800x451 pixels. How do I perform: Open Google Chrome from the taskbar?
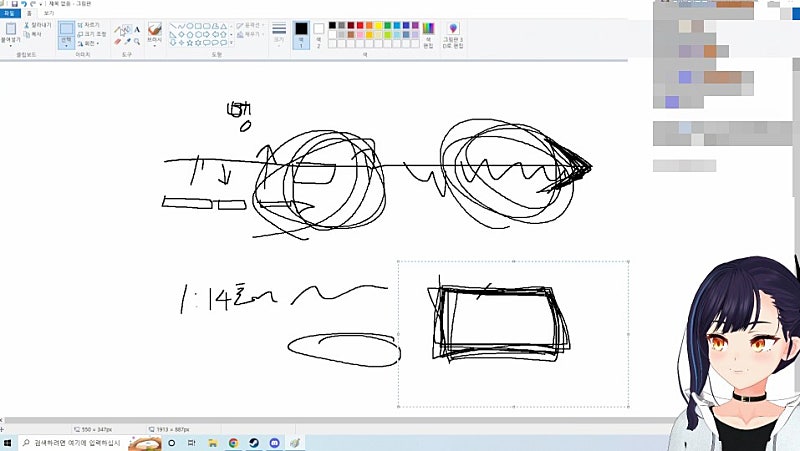pyautogui.click(x=233, y=443)
